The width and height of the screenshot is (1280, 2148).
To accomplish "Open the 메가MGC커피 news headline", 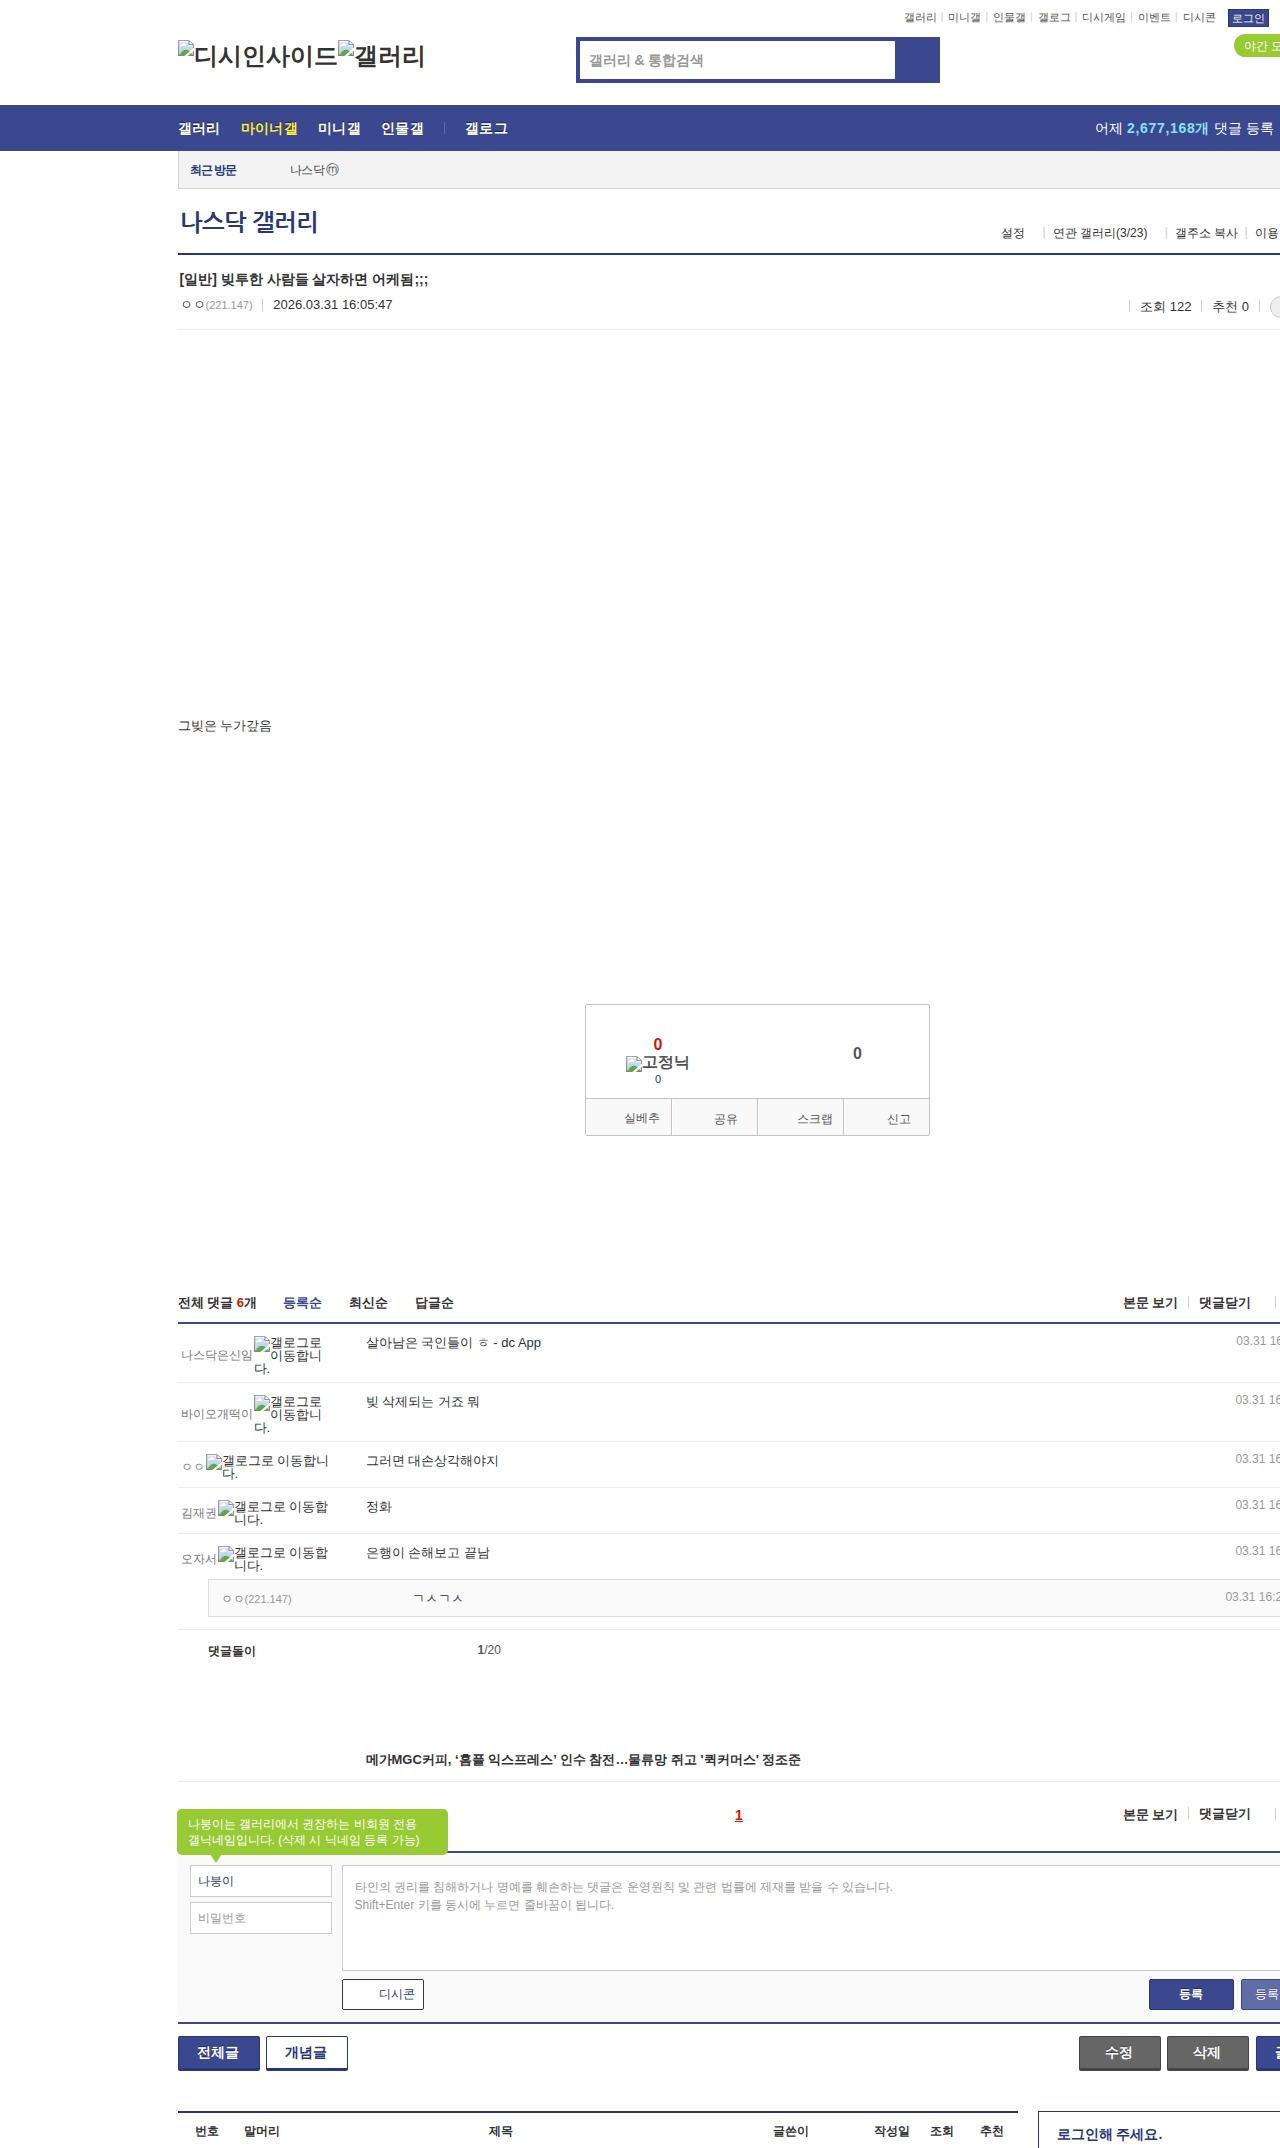I will tap(583, 1760).
